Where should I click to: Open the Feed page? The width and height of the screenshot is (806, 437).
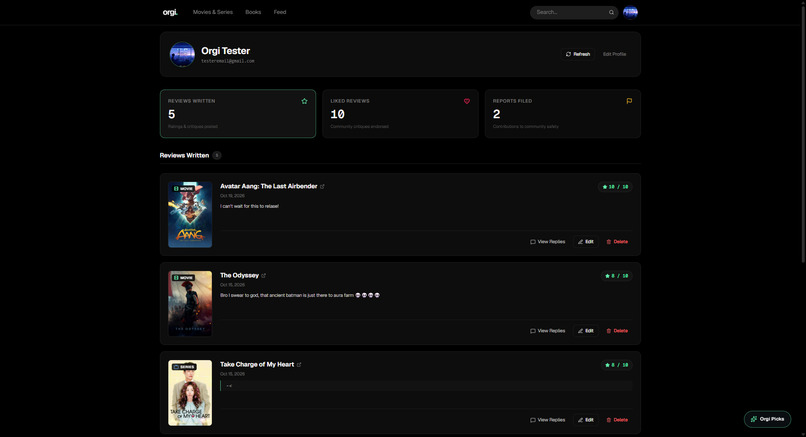pos(280,12)
